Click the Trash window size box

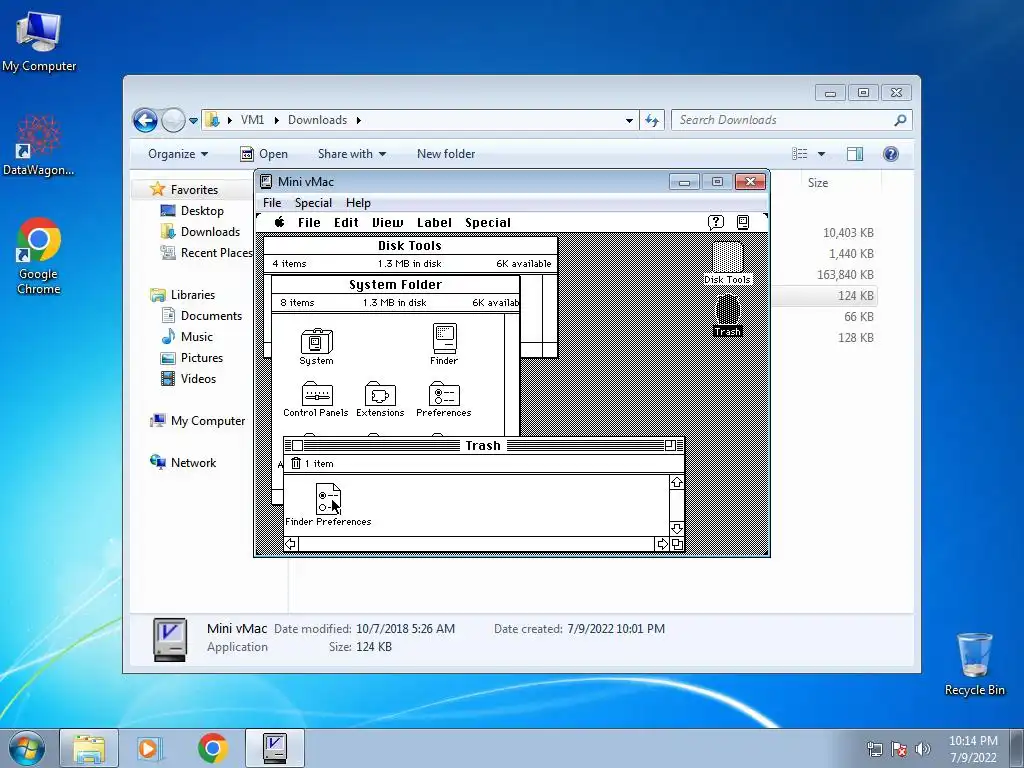coord(677,544)
